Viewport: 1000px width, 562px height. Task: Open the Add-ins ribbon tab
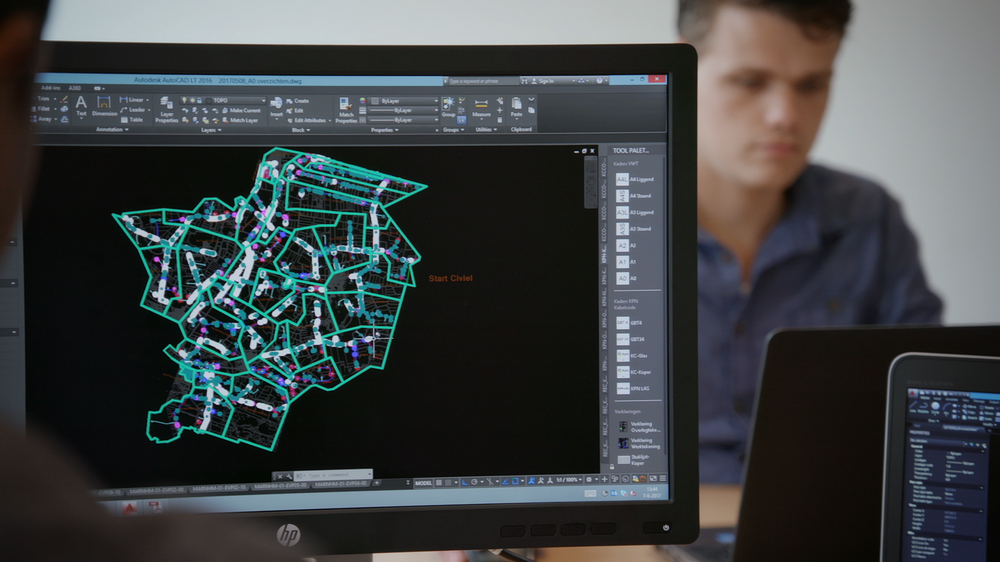51,88
